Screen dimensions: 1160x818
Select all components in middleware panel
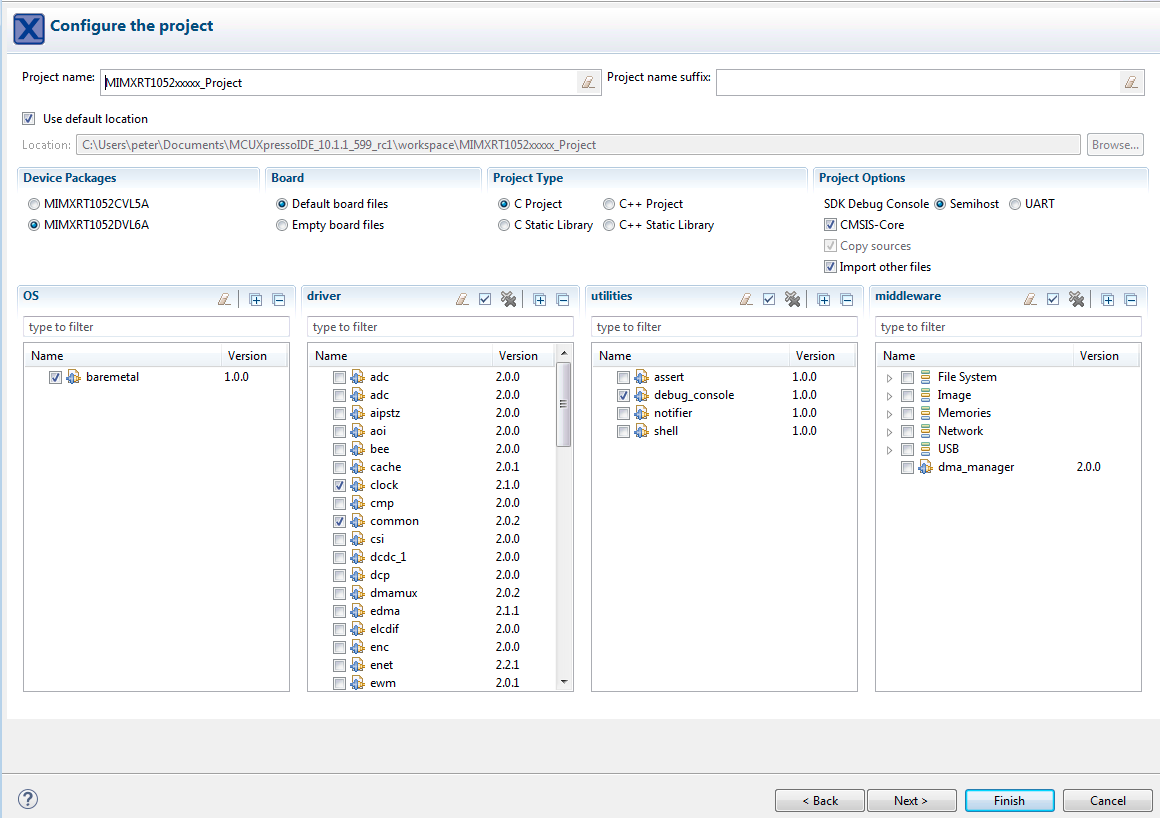(1053, 300)
